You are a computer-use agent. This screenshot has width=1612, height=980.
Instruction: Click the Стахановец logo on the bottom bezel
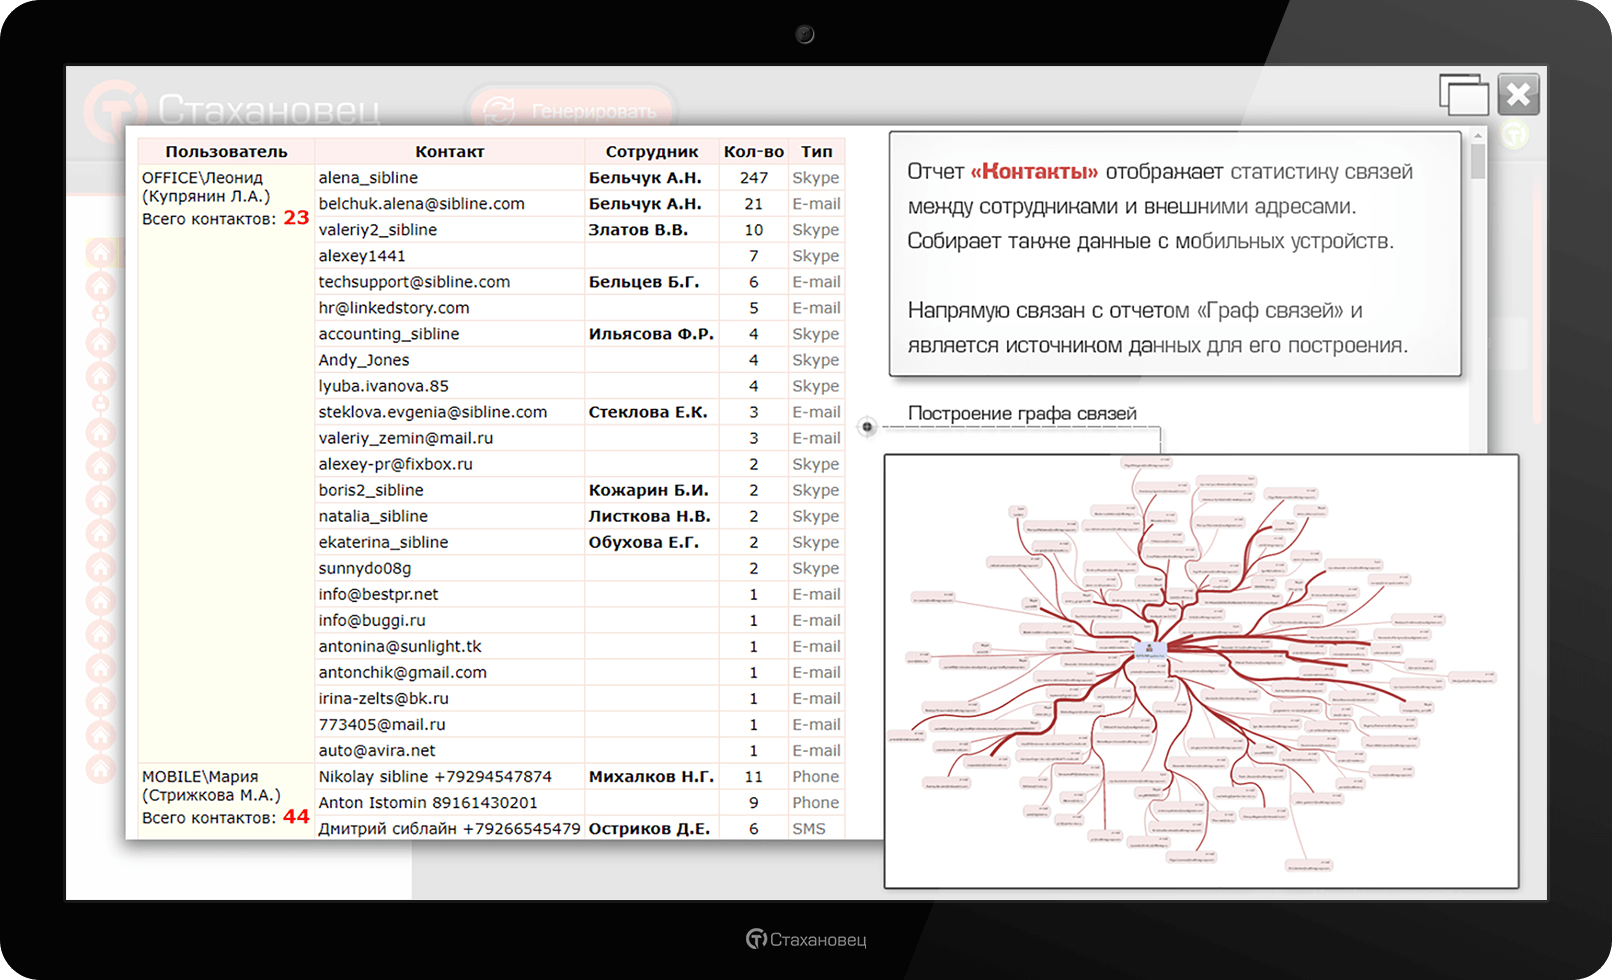806,939
